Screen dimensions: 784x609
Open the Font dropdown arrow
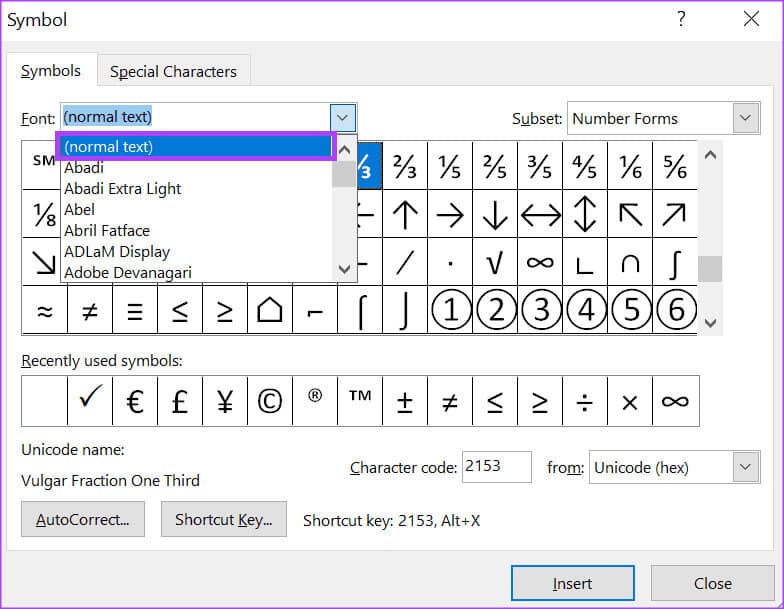point(343,117)
